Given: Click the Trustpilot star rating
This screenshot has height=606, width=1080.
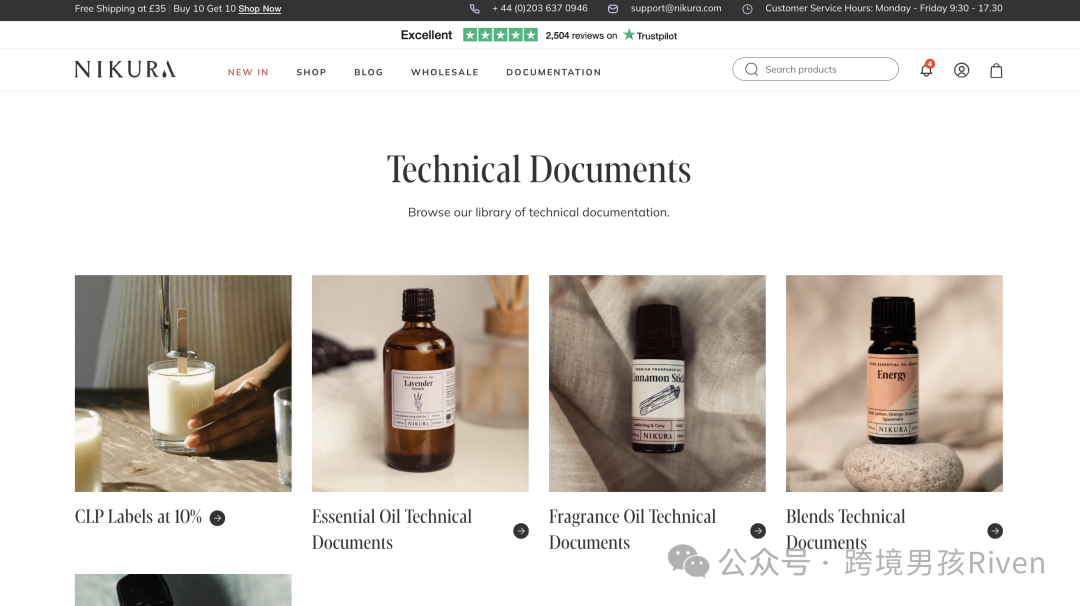Looking at the screenshot, I should coord(500,35).
